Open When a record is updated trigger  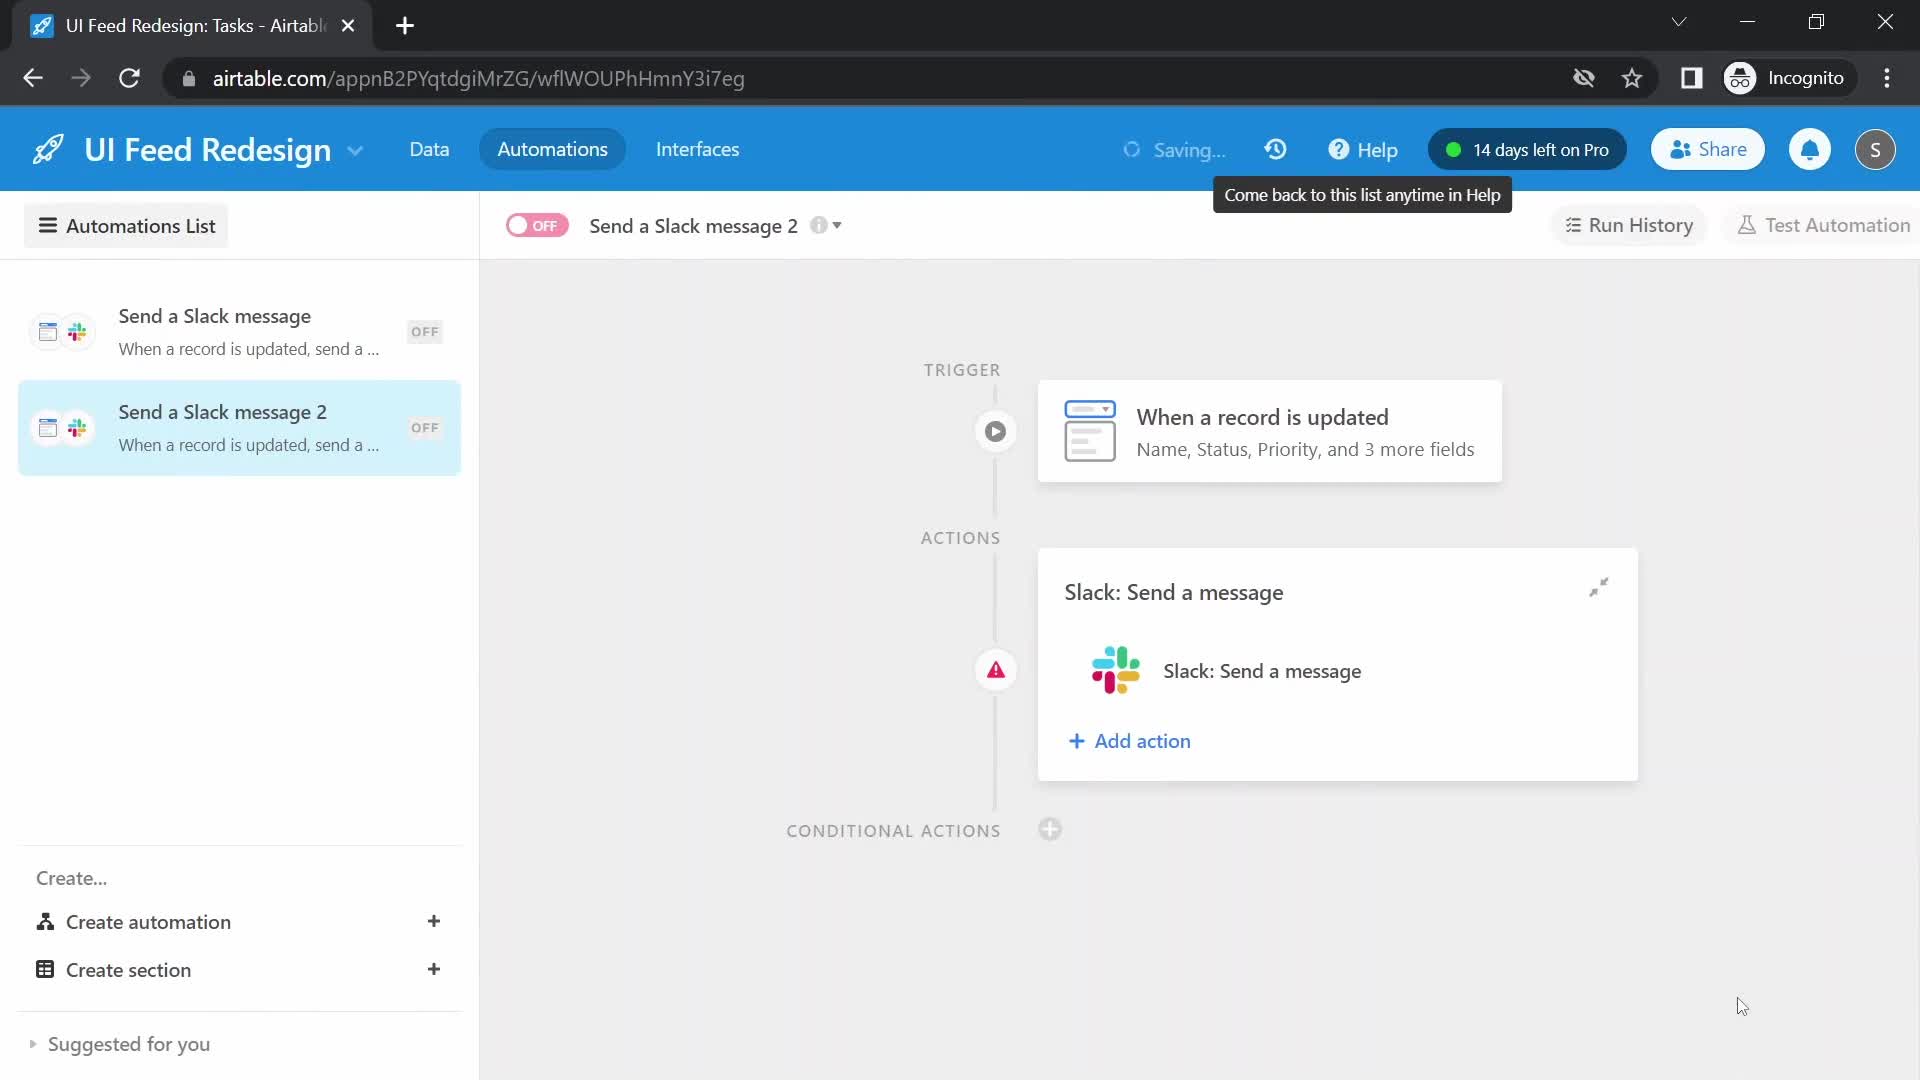1269,431
